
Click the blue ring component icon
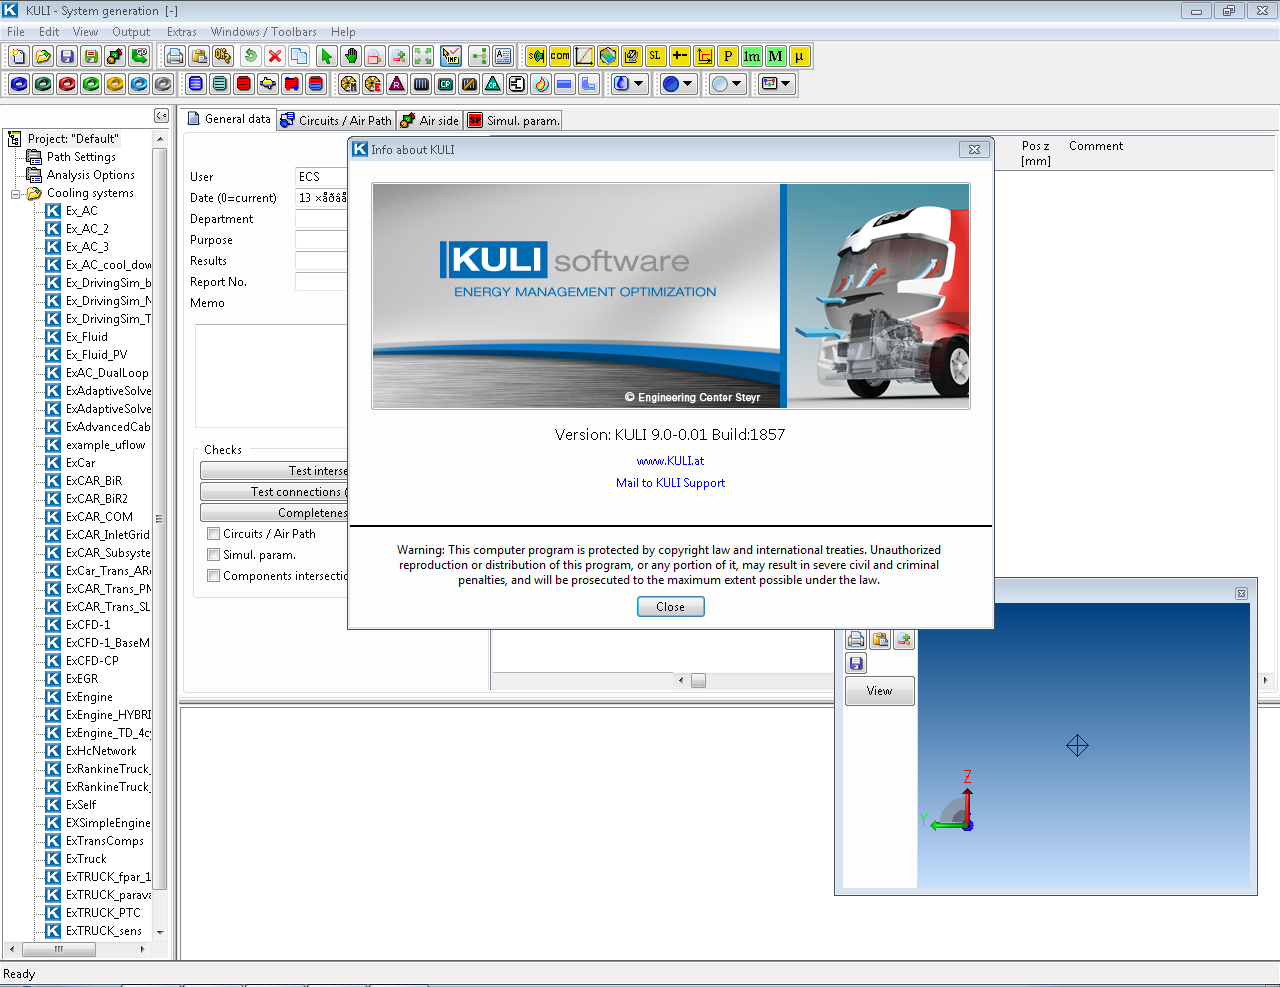pos(19,84)
